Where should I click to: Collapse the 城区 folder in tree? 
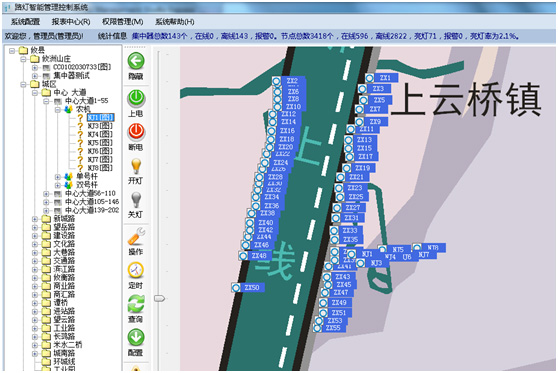[23, 85]
